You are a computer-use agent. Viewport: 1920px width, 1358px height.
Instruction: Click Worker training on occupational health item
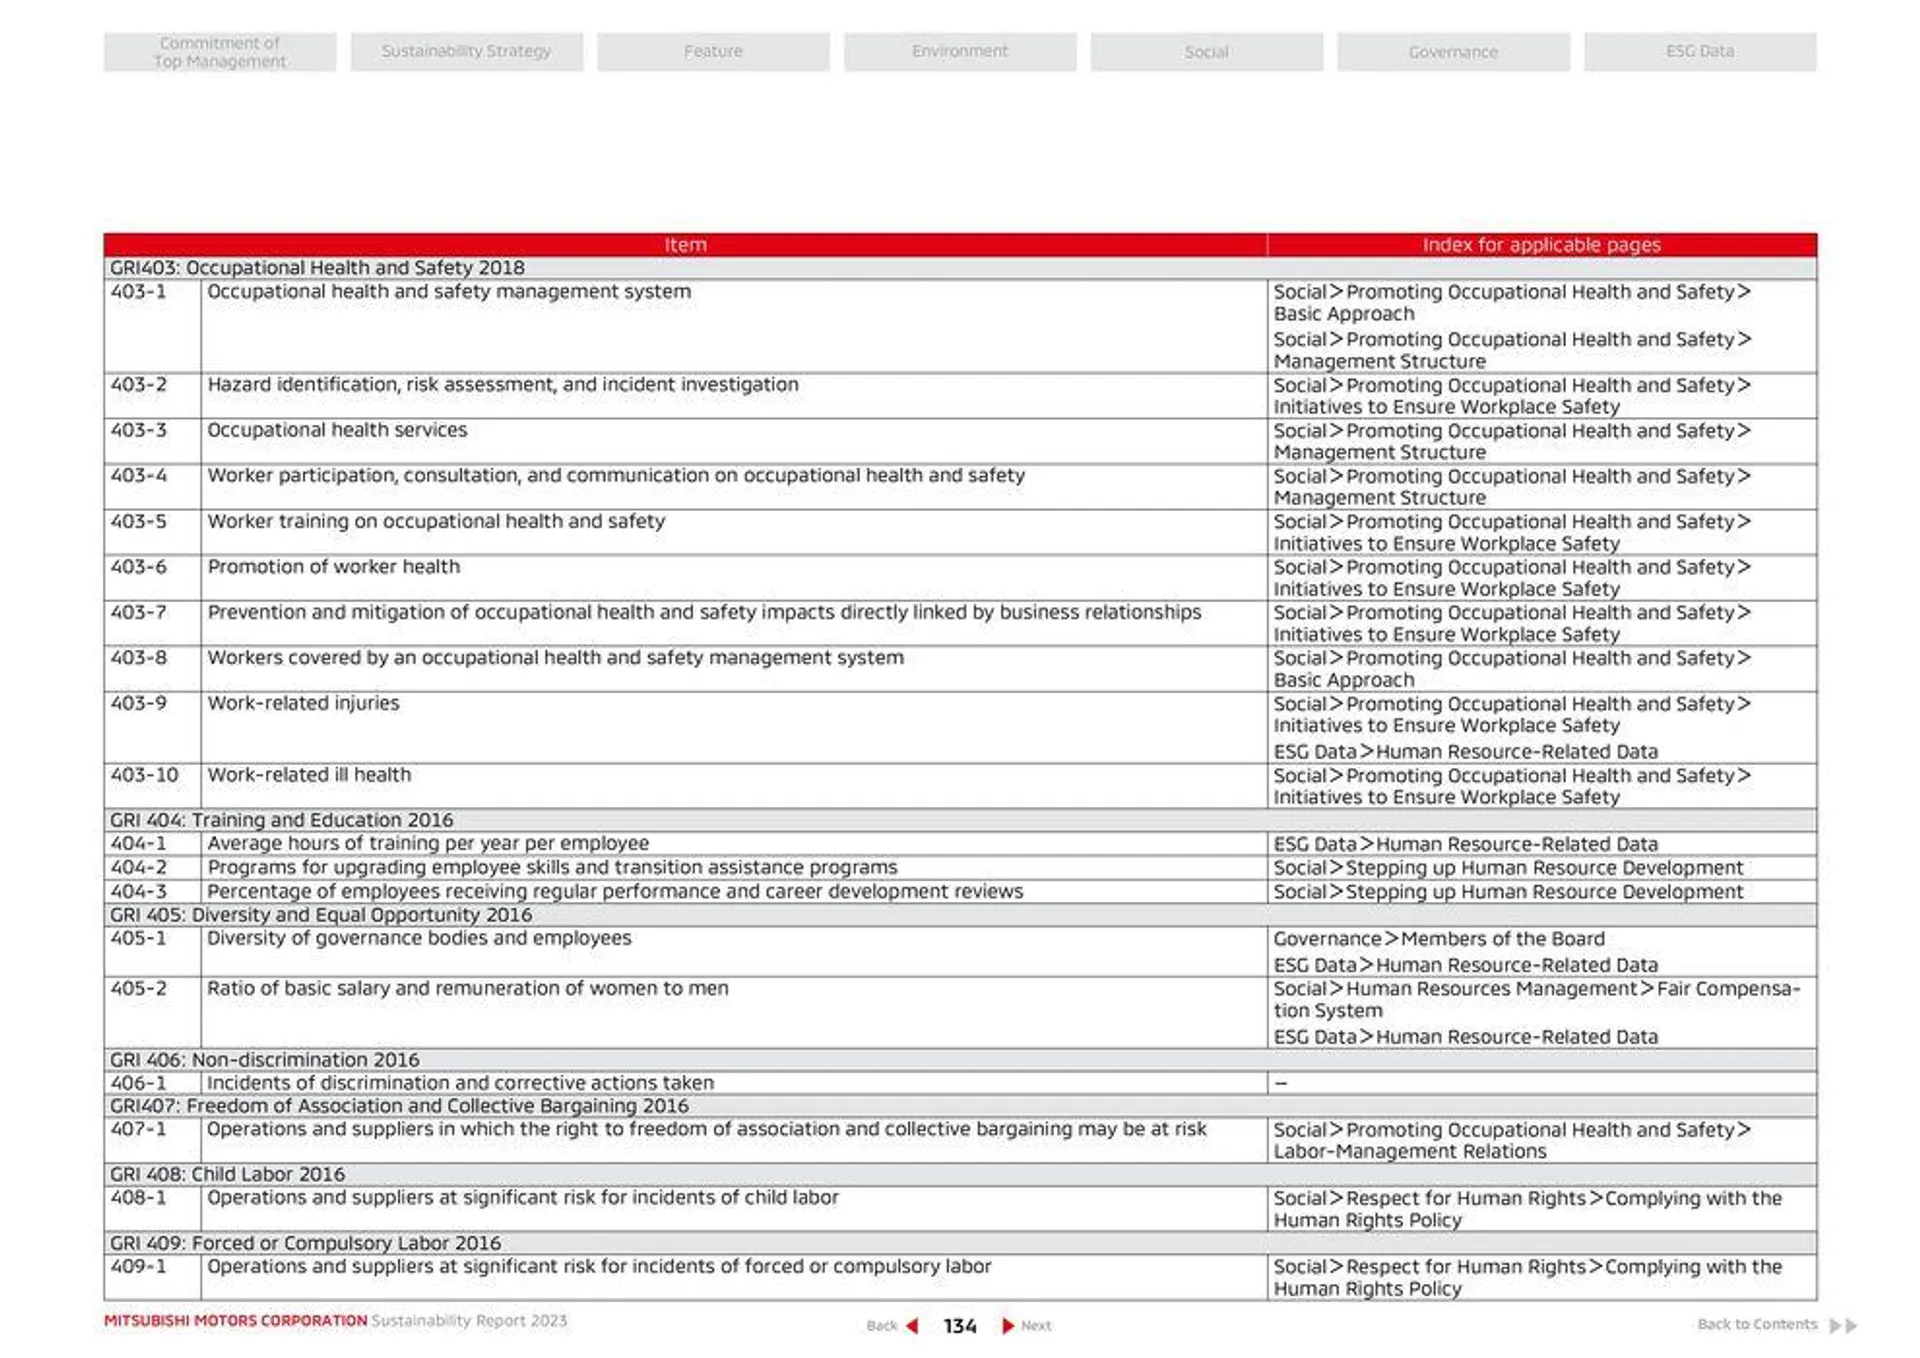pyautogui.click(x=436, y=521)
